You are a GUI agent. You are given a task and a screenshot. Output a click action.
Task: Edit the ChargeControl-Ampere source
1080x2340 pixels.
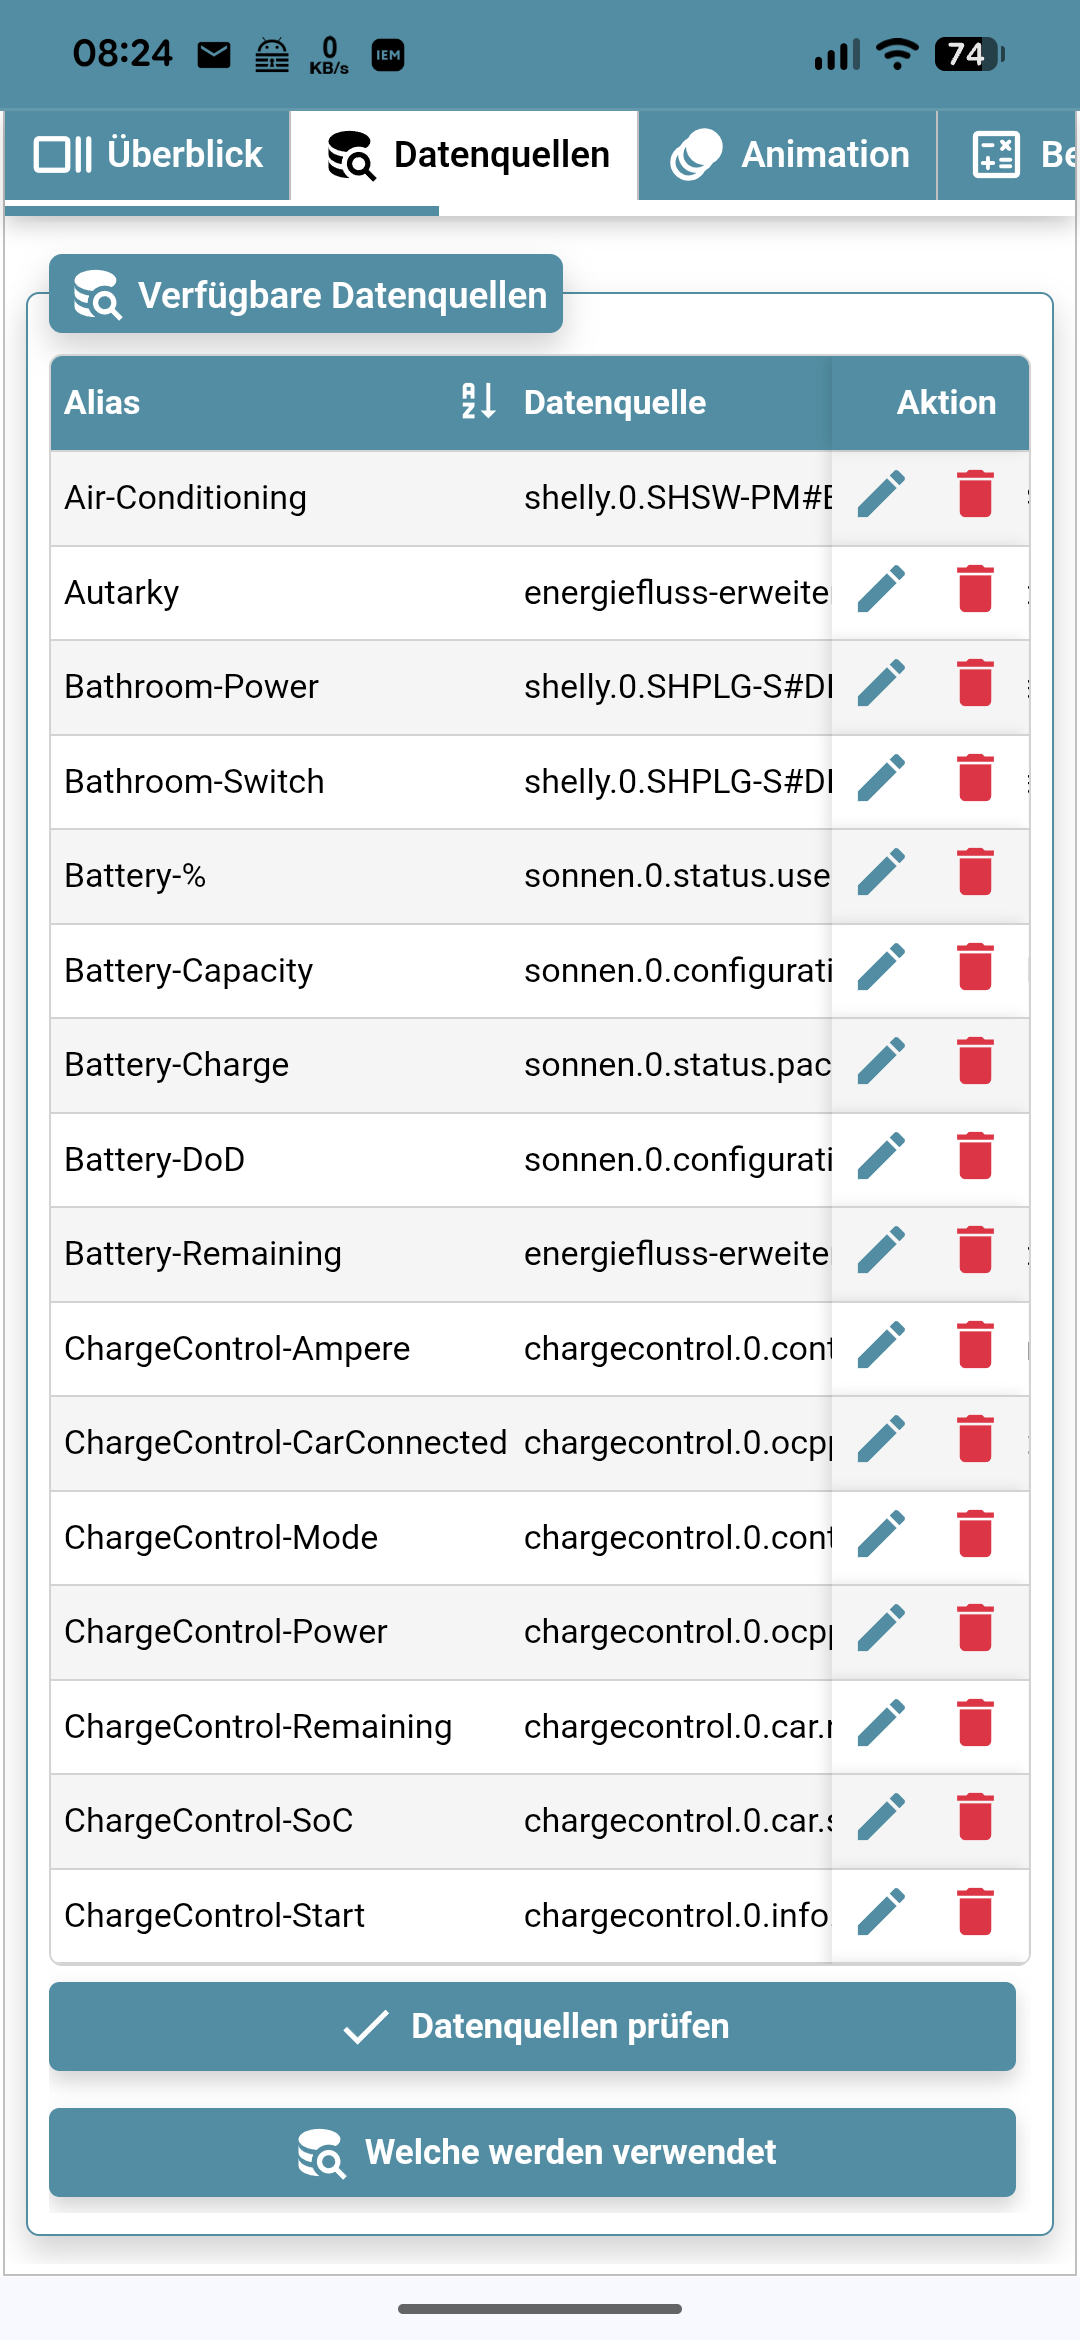(881, 1346)
